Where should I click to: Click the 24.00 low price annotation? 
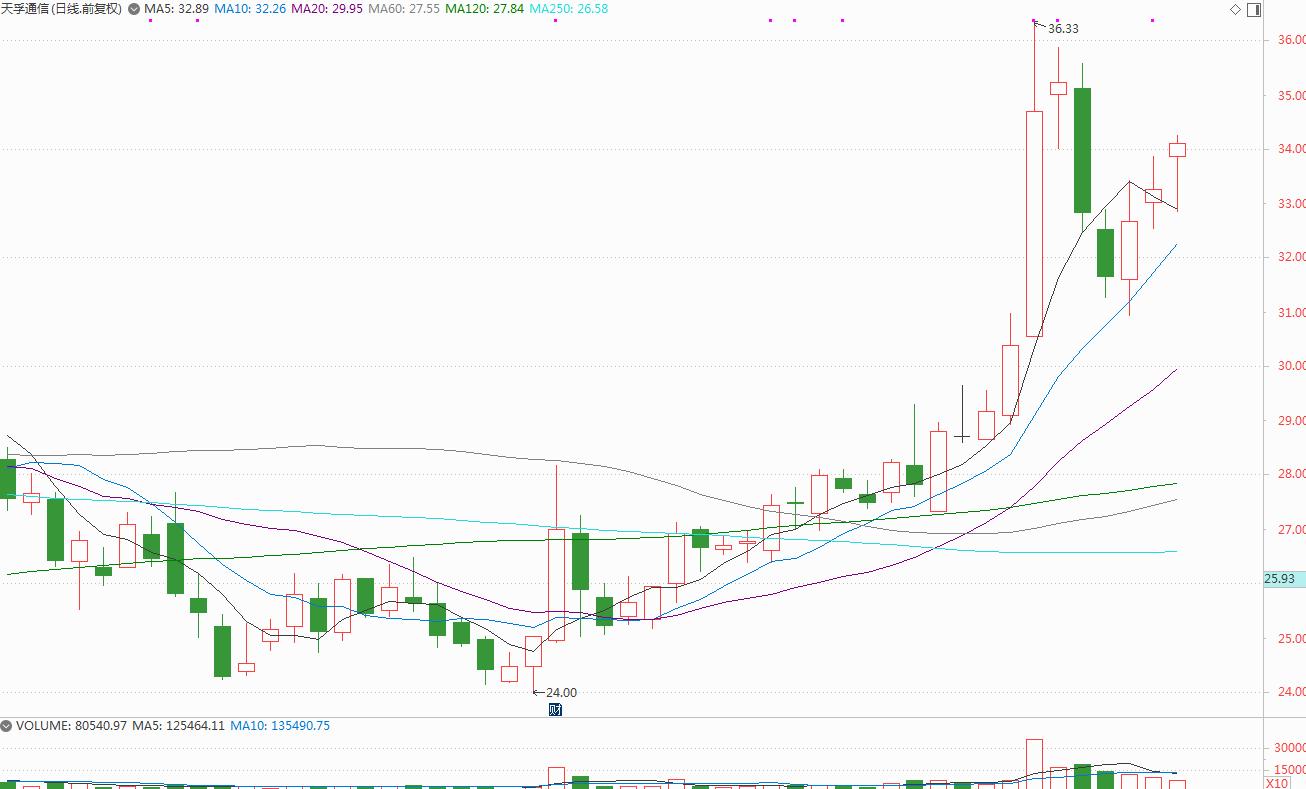click(561, 692)
